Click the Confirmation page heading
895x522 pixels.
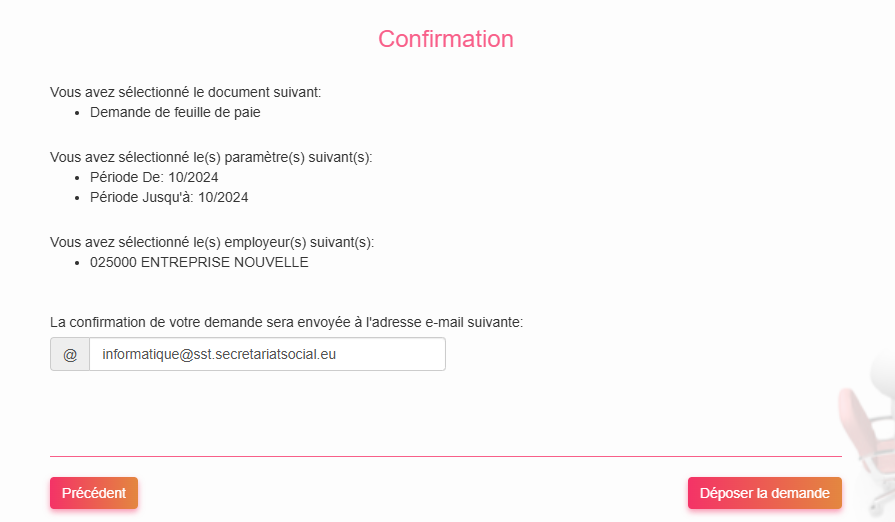pyautogui.click(x=446, y=39)
